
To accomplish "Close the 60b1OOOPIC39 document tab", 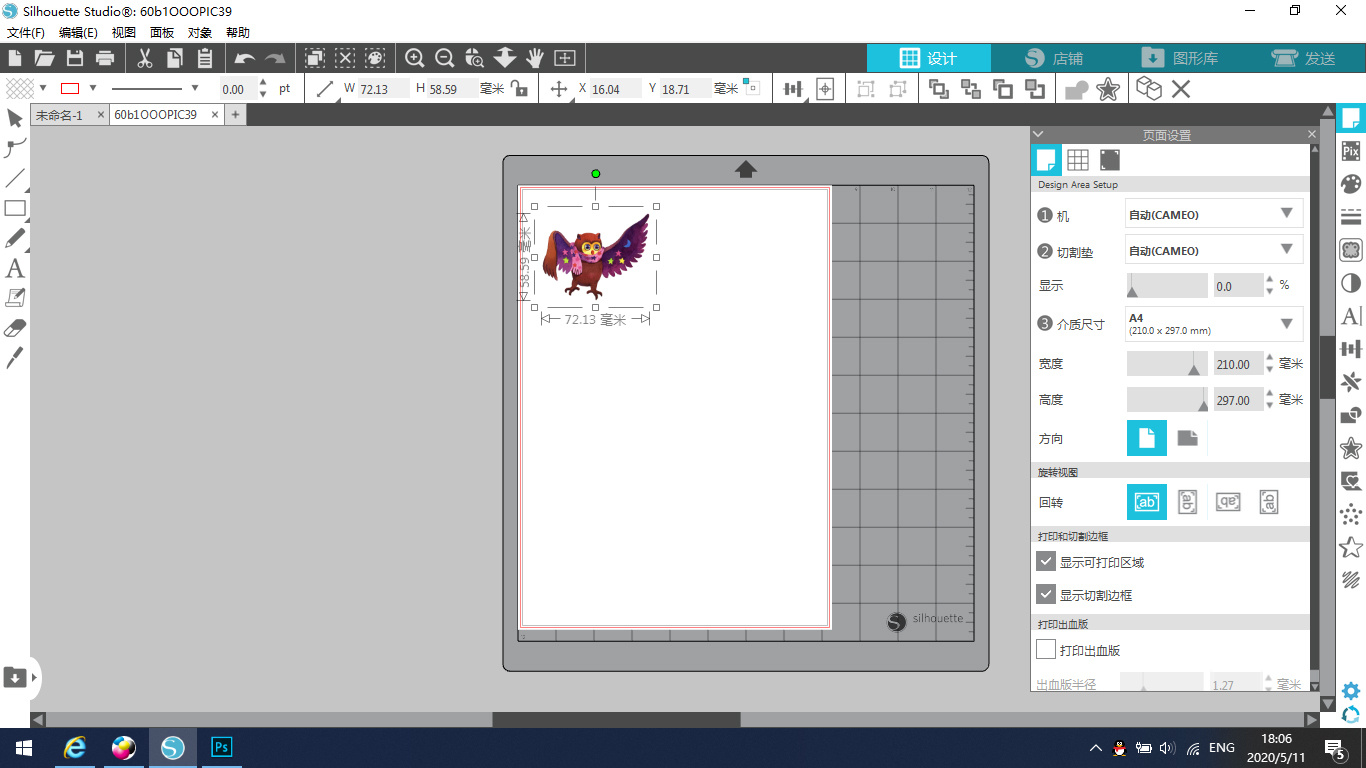I will 217,115.
